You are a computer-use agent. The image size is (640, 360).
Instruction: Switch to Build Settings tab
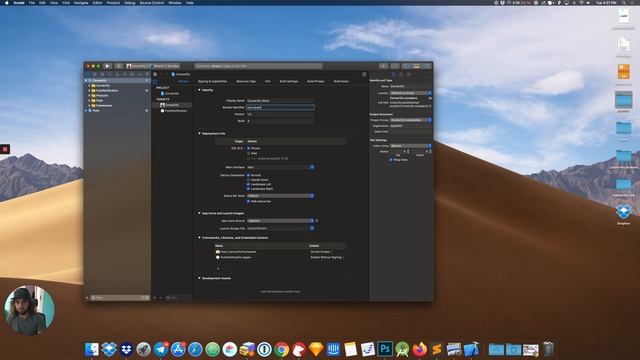[289, 81]
